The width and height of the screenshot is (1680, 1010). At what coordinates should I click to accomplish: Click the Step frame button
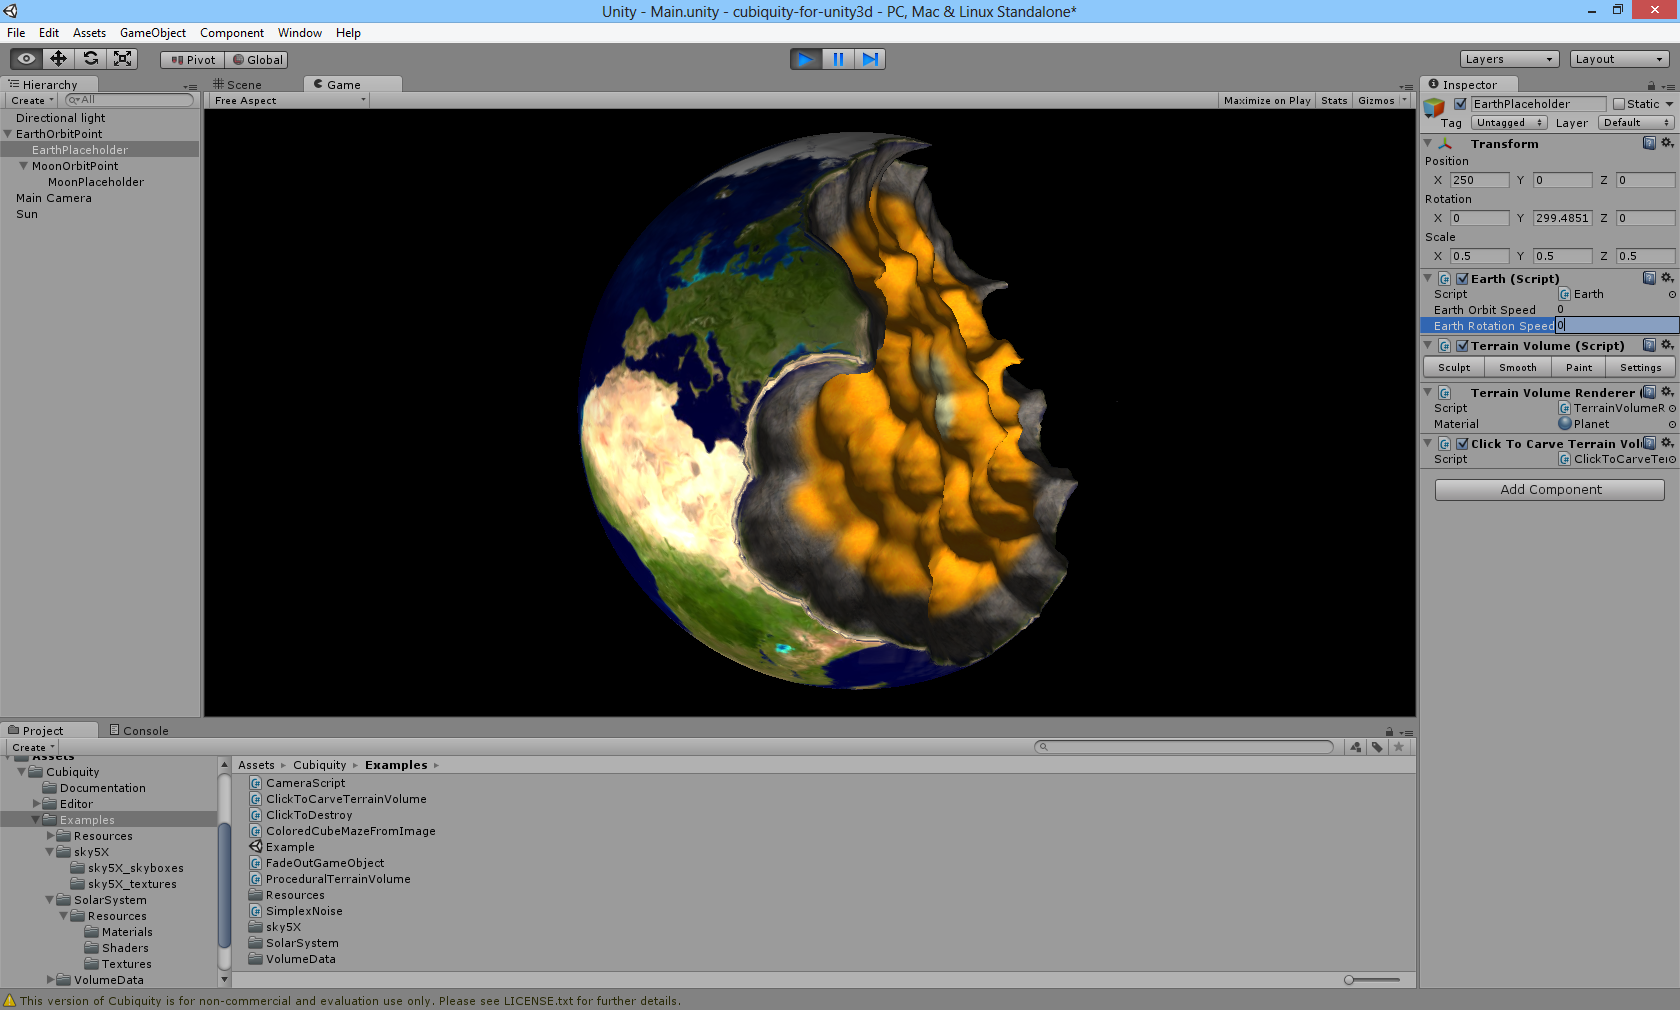pyautogui.click(x=870, y=59)
